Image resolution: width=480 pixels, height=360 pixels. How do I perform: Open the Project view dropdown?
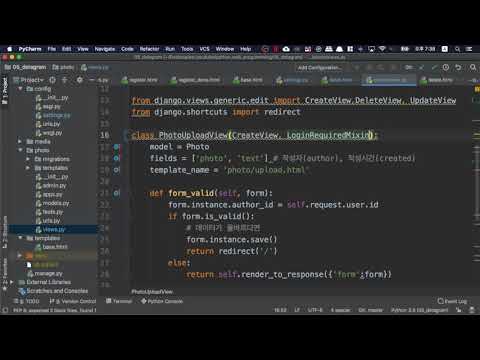point(29,80)
